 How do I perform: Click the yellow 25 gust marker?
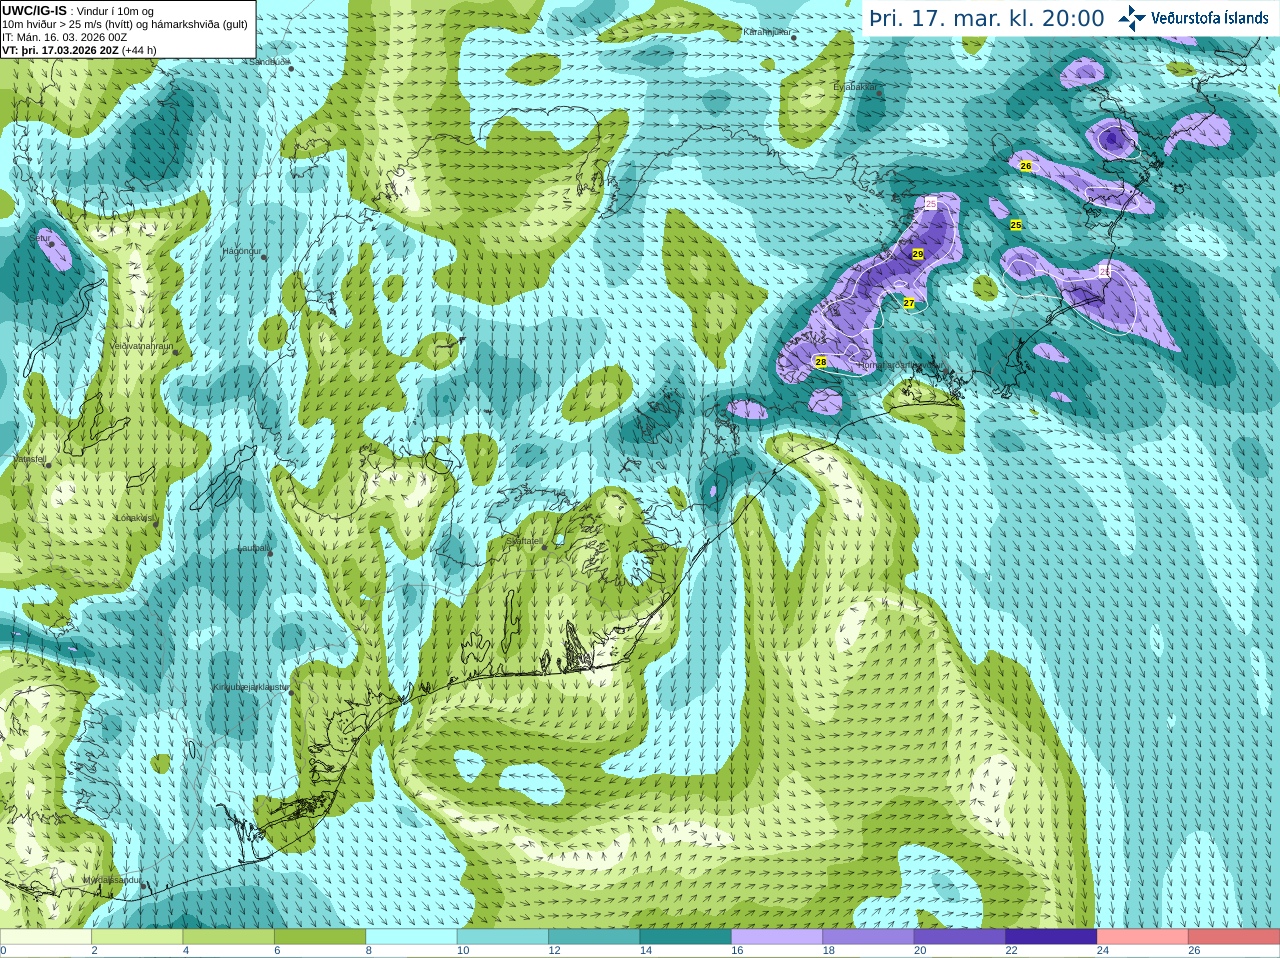pos(1016,225)
